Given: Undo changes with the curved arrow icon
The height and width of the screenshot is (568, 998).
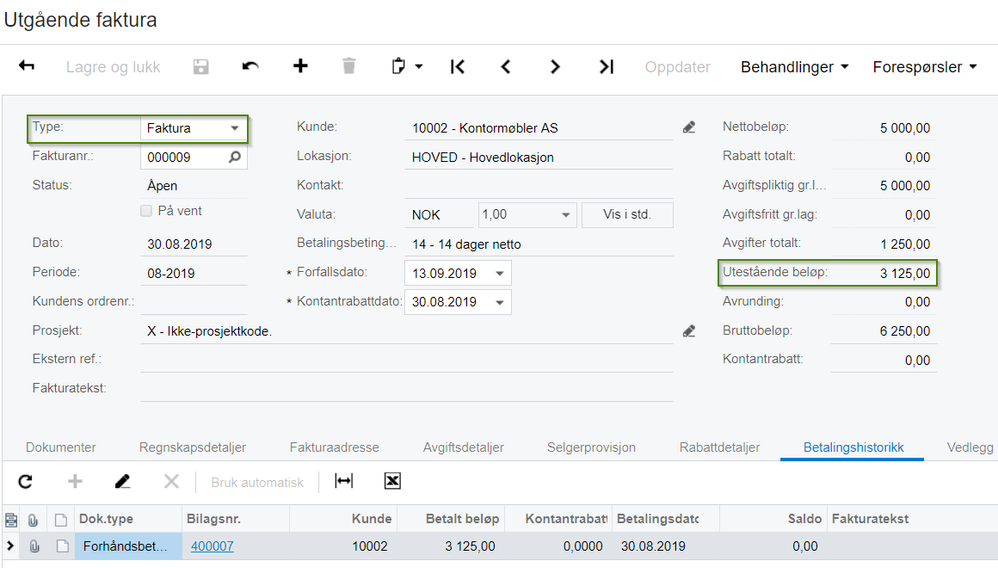Looking at the screenshot, I should coord(250,66).
